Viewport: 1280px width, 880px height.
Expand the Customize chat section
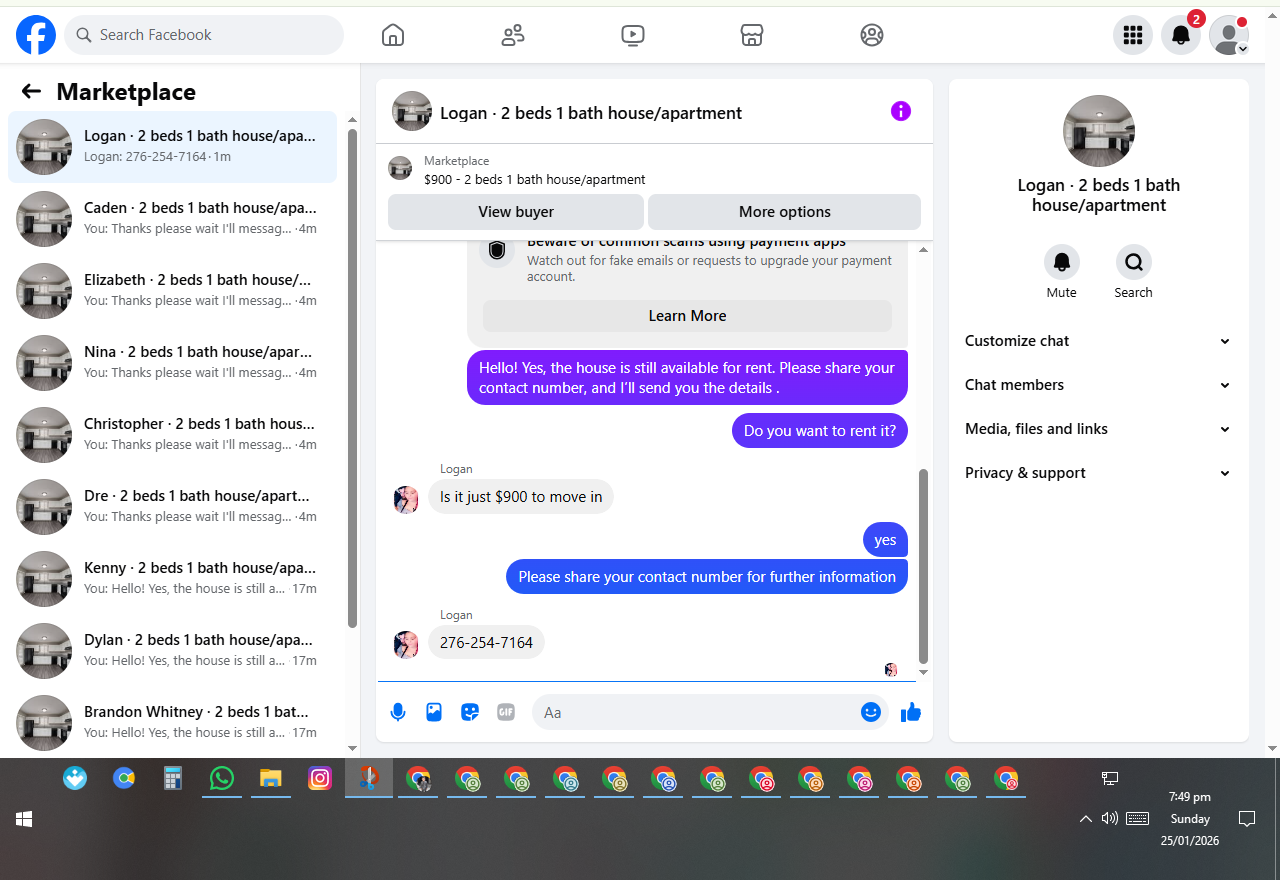pyautogui.click(x=1098, y=341)
